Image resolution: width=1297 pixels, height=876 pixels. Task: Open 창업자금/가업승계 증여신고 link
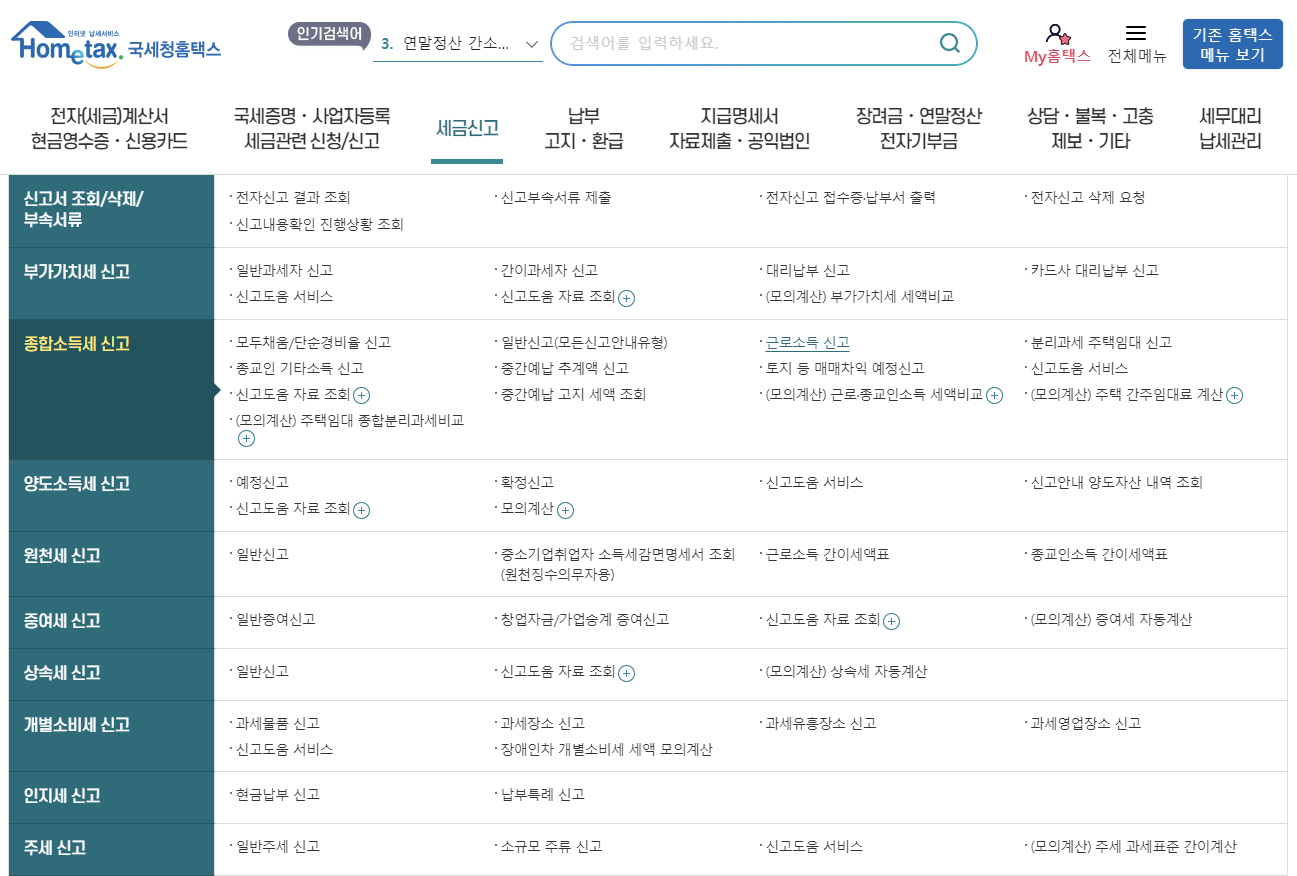point(584,620)
